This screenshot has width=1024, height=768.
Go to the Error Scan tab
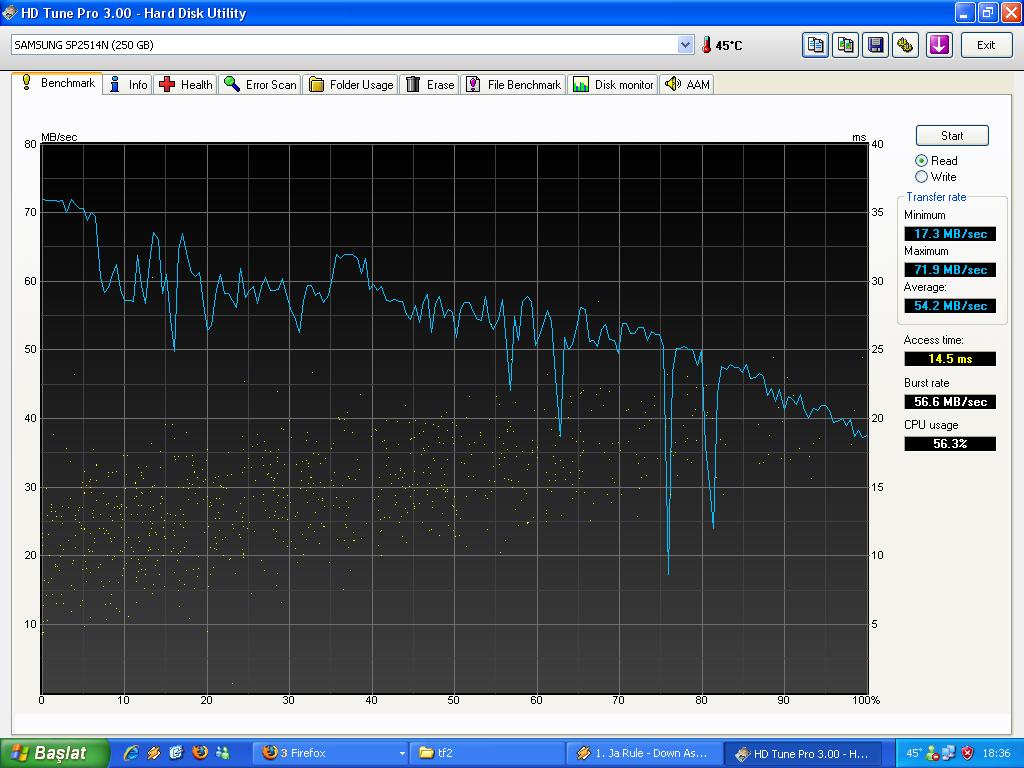tap(260, 85)
